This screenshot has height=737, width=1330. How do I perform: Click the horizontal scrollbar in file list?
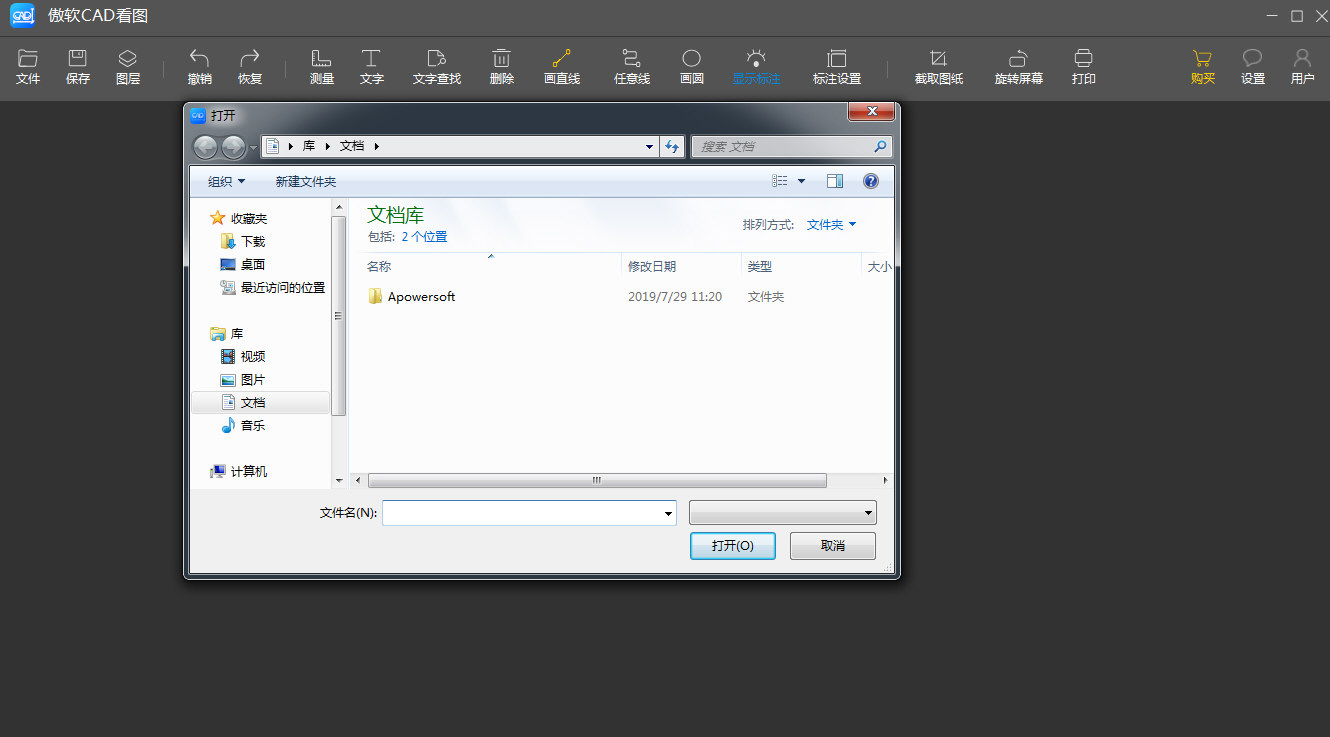click(x=597, y=480)
